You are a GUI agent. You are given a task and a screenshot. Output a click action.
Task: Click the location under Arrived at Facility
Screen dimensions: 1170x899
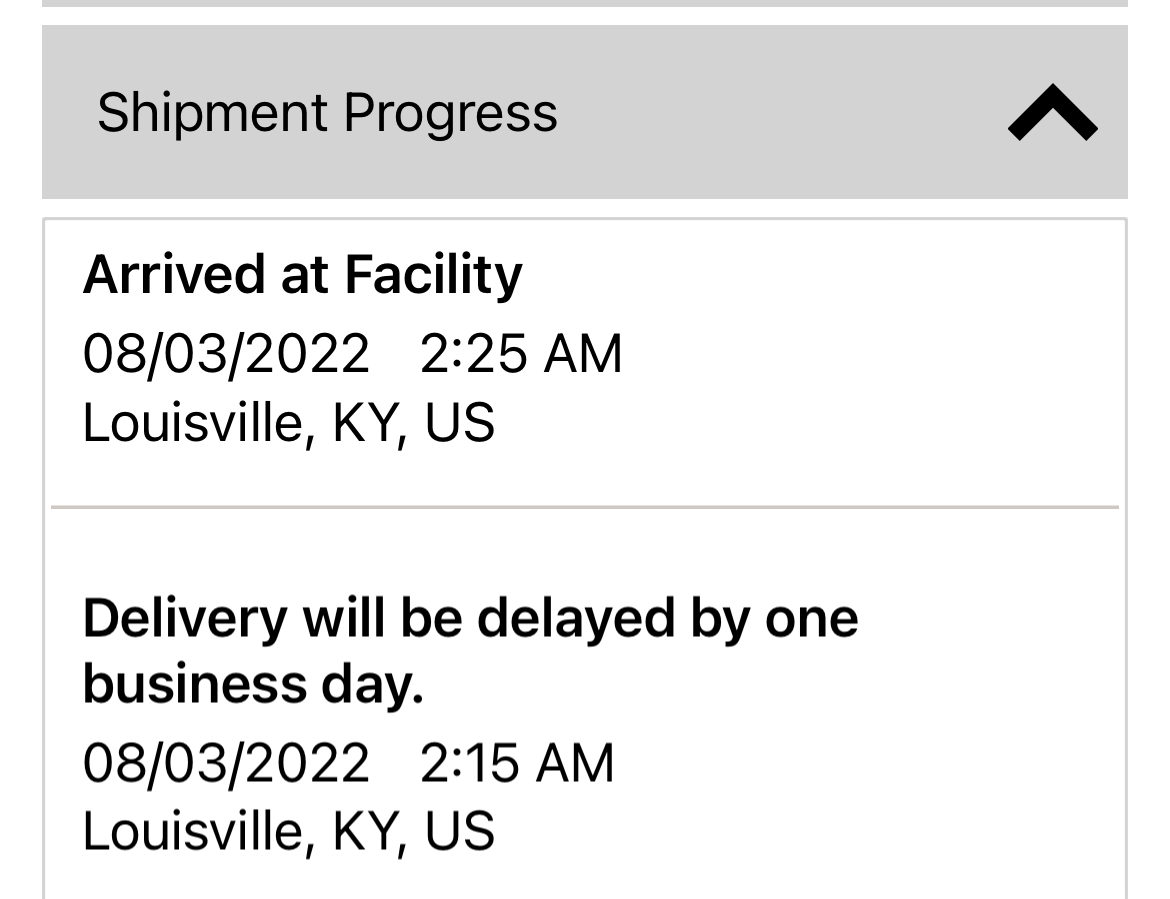click(x=288, y=423)
